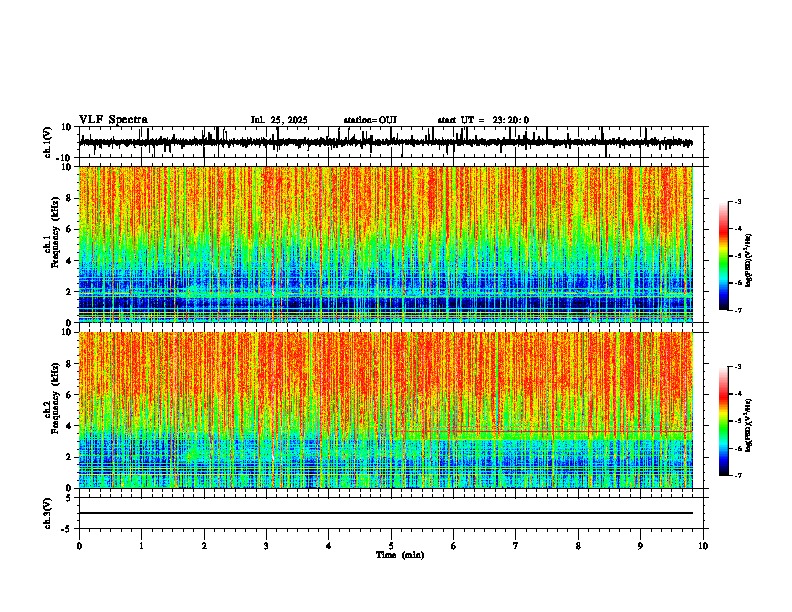Click the color scale bar beside the ch.2 spectrogram
Screen dimensions: 792x612
tap(723, 421)
